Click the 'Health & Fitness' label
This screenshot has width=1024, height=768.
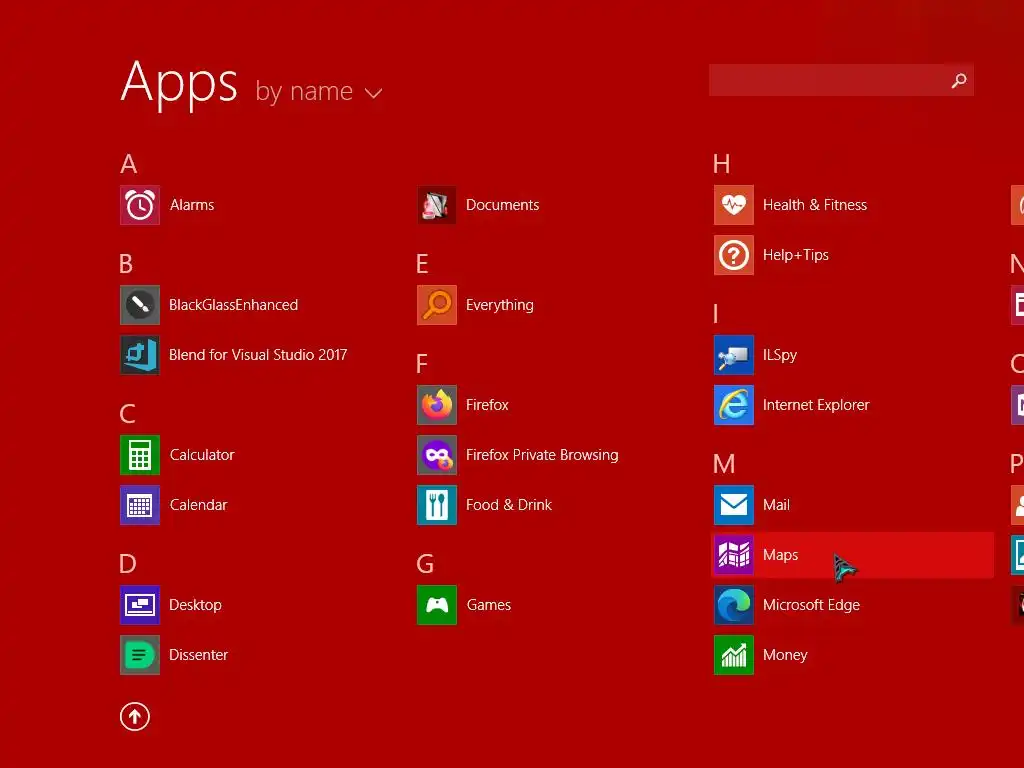tap(815, 205)
